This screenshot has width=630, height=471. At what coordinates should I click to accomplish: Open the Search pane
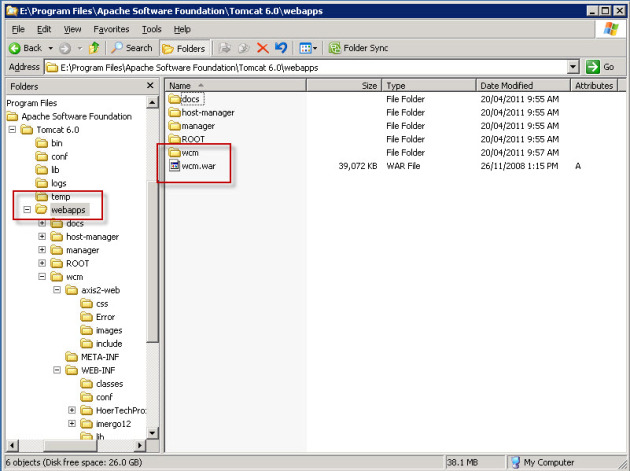pos(132,48)
